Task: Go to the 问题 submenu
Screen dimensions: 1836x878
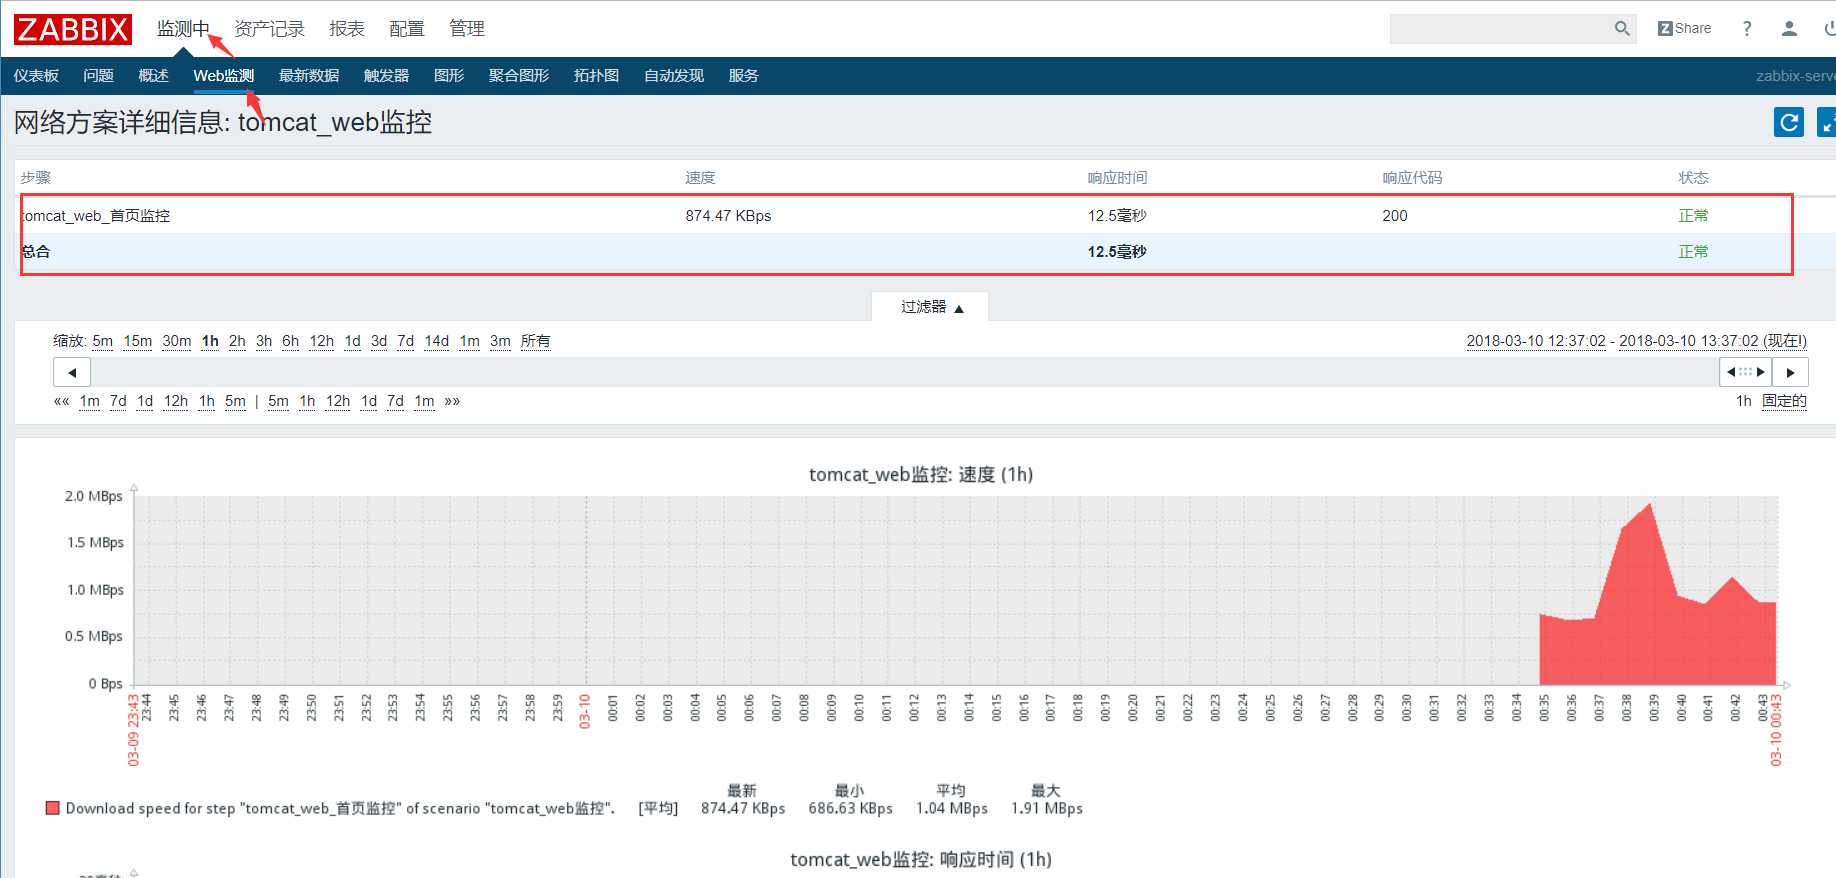Action: click(x=98, y=76)
